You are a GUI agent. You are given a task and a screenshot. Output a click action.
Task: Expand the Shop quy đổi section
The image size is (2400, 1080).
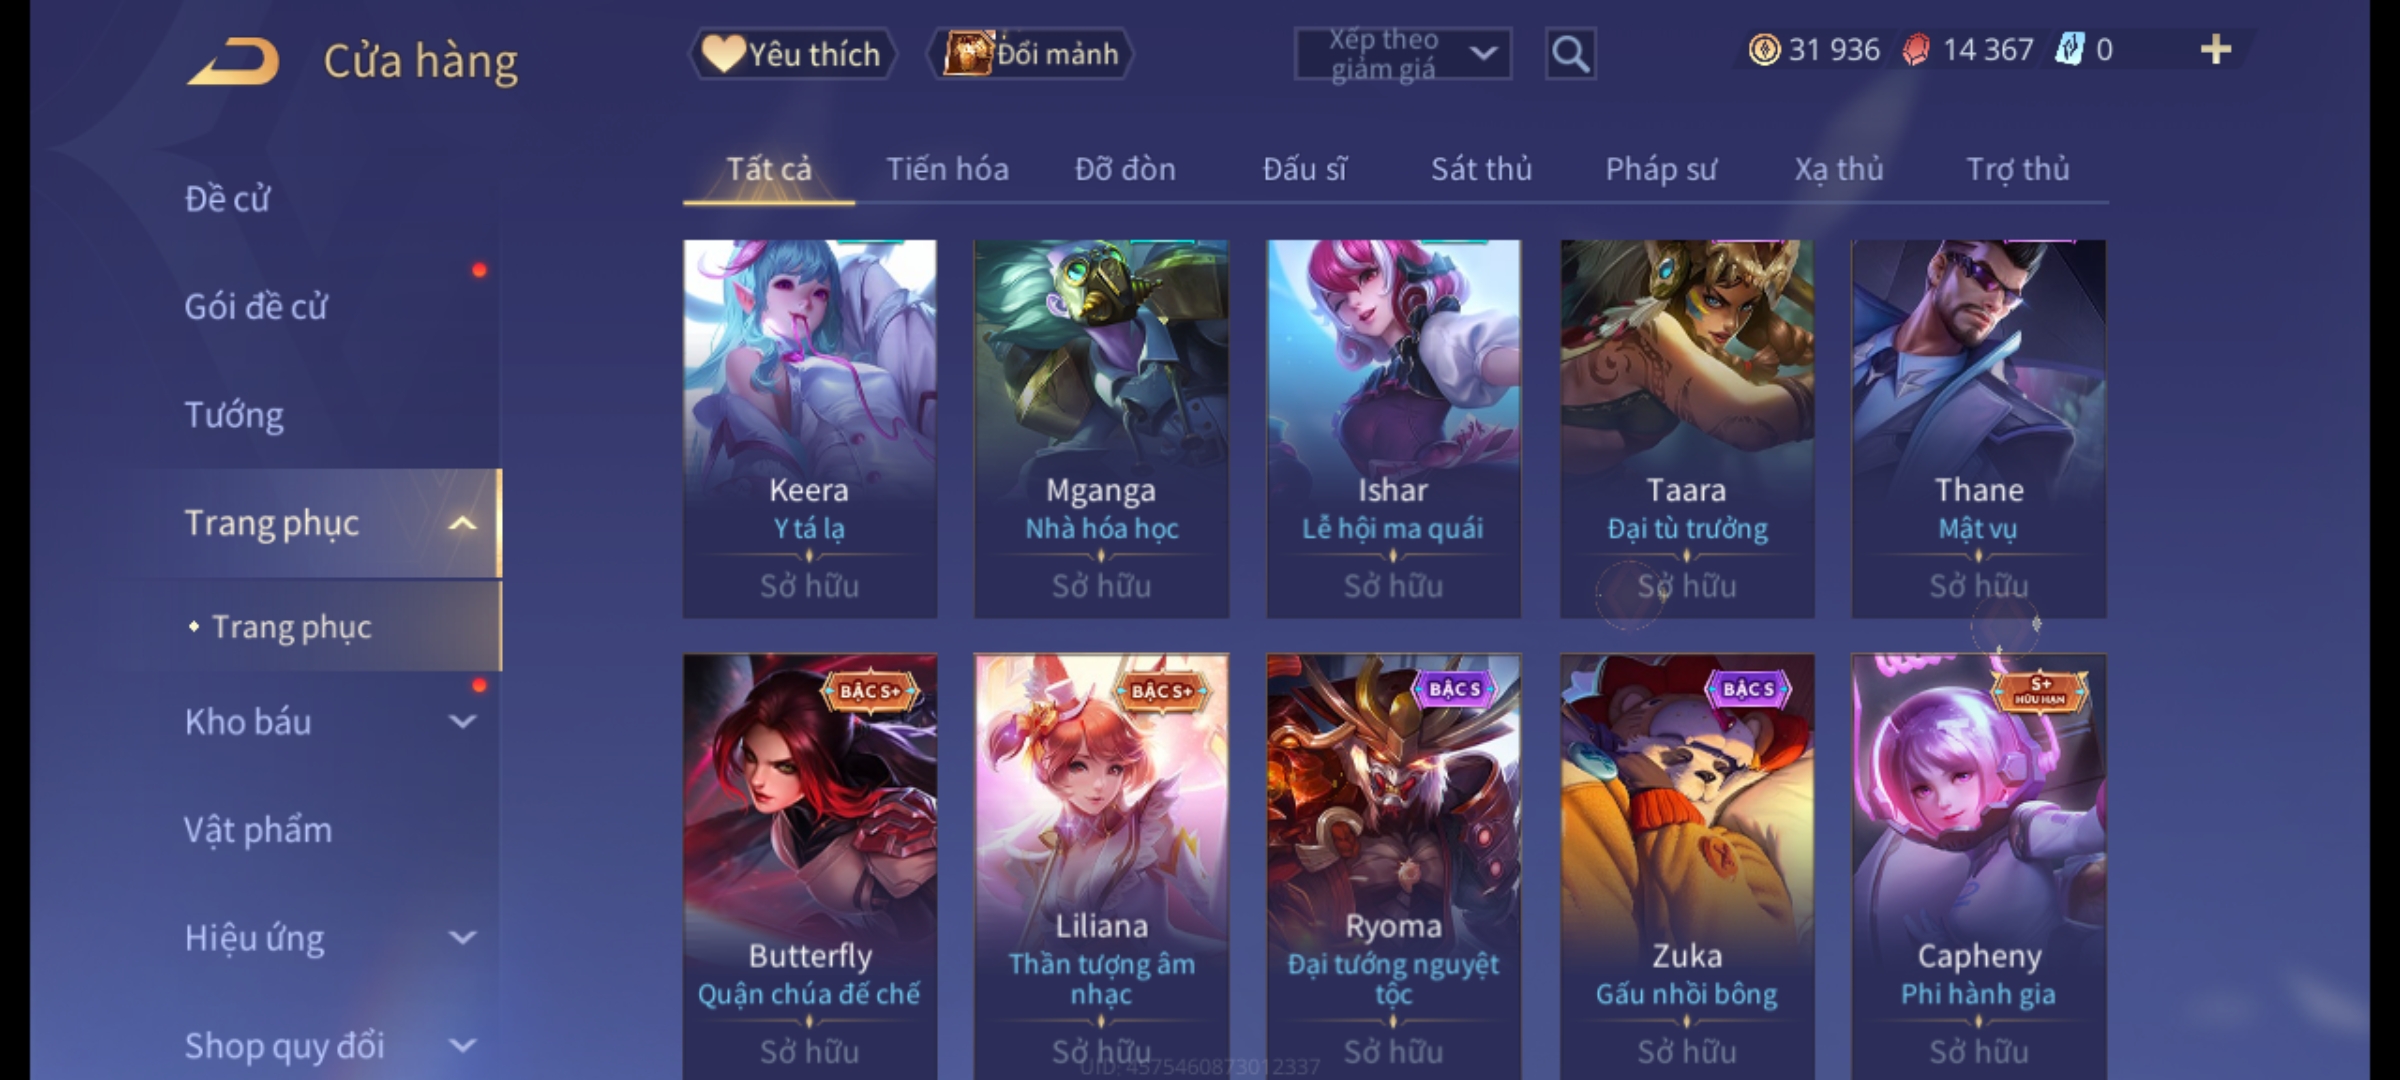click(462, 1045)
